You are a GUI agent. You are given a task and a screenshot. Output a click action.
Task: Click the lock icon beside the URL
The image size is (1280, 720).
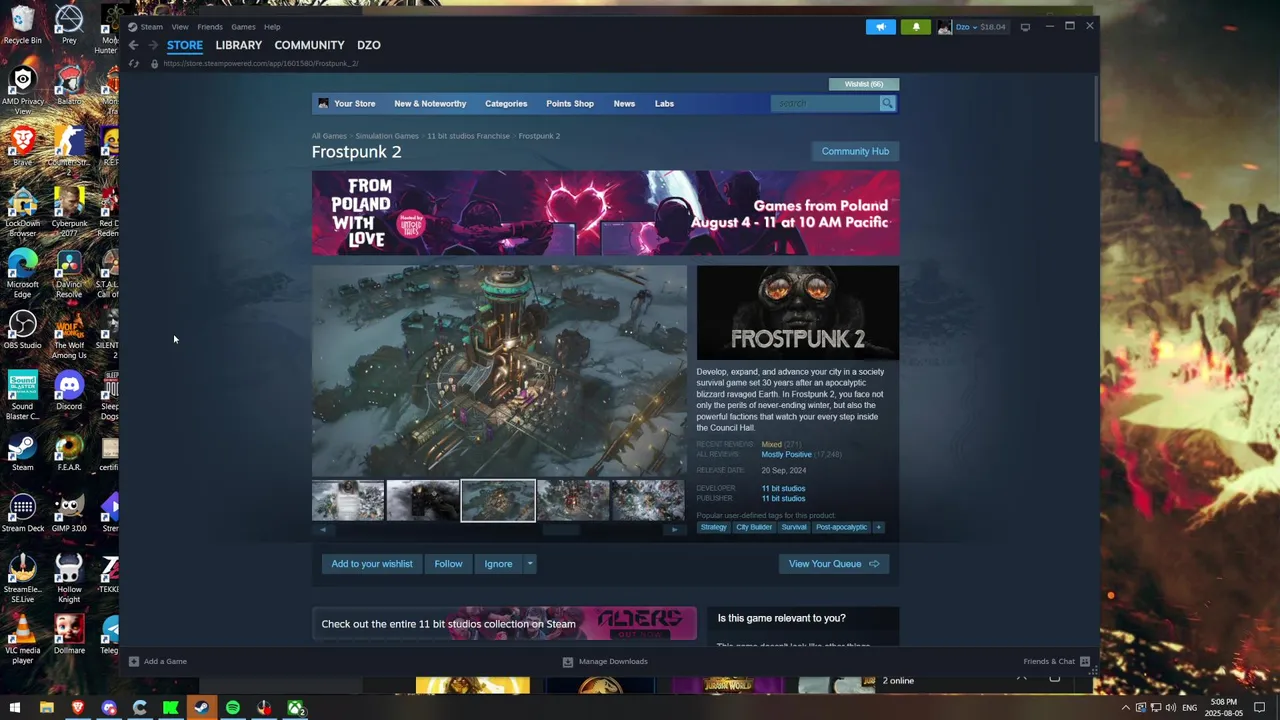154,64
